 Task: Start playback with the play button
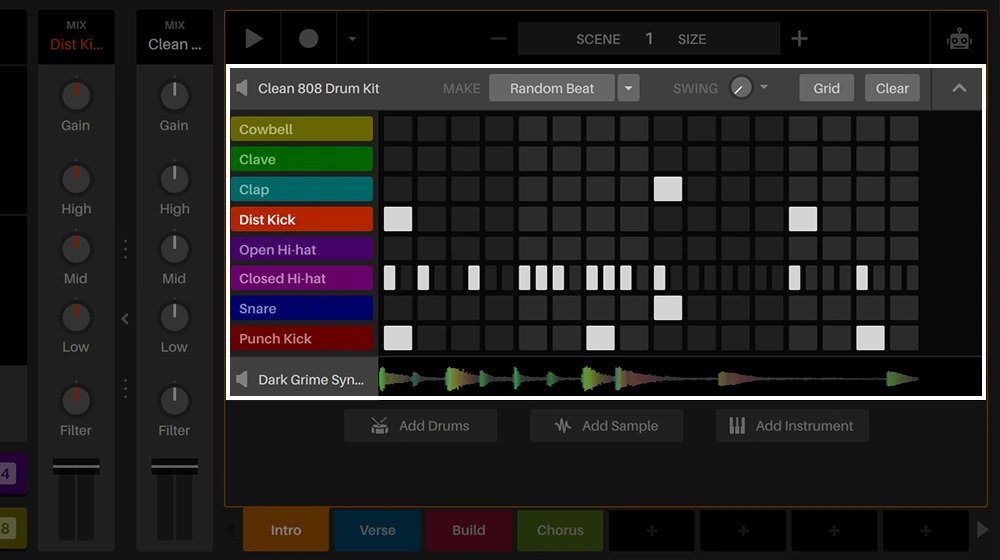[253, 39]
